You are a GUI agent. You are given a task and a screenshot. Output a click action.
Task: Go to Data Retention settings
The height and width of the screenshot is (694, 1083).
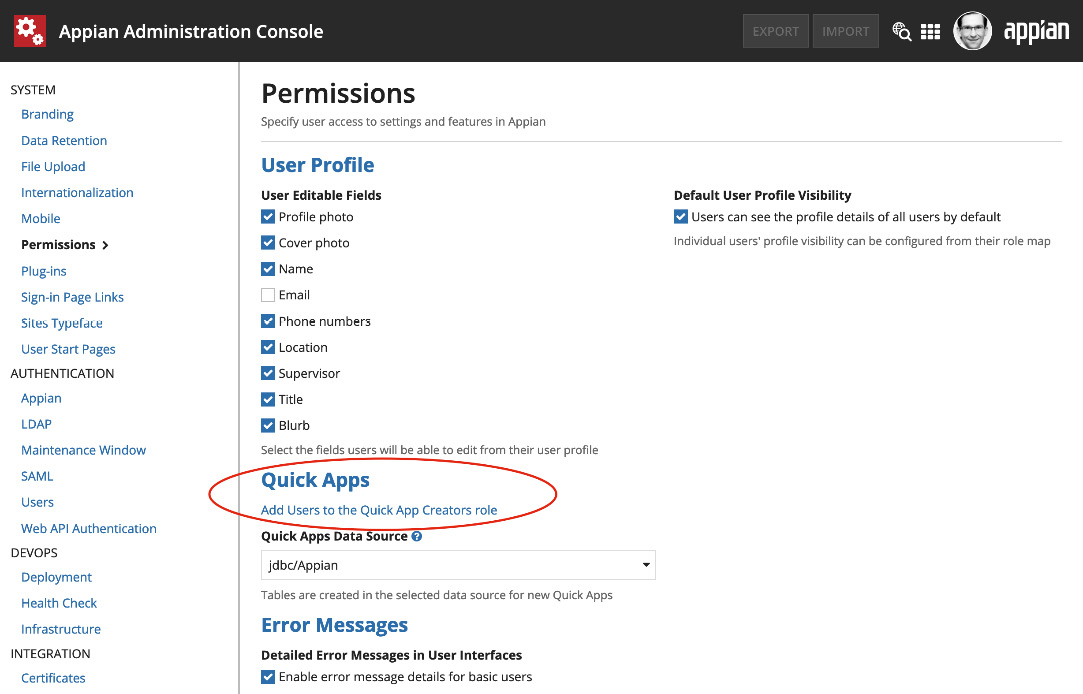coord(64,140)
